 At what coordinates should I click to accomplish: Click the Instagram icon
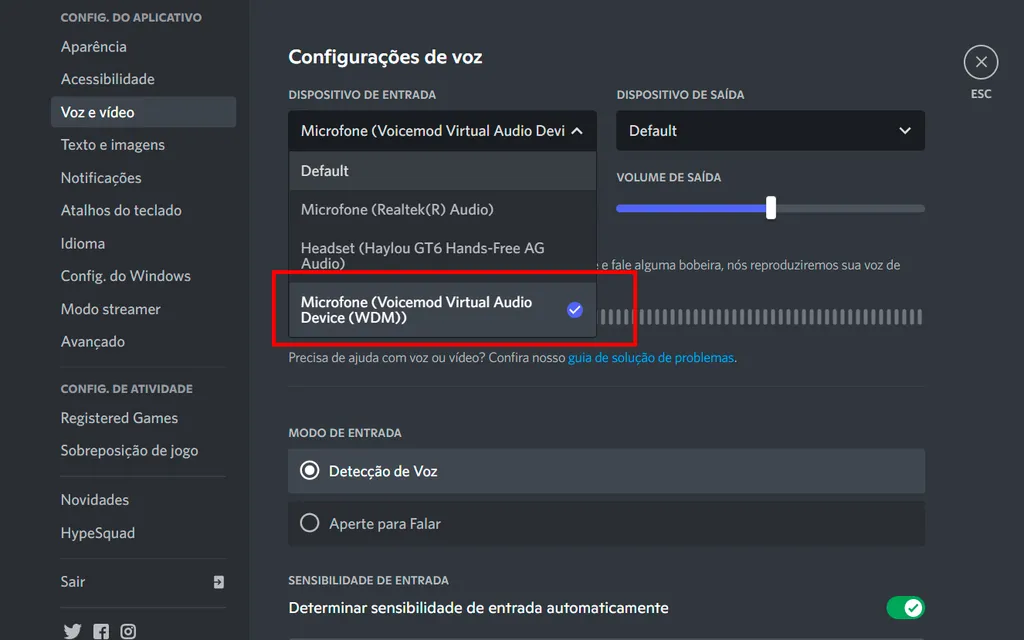128,631
